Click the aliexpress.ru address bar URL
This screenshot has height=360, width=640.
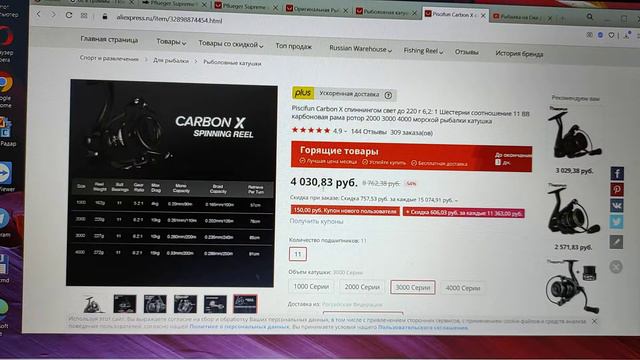coord(169,18)
